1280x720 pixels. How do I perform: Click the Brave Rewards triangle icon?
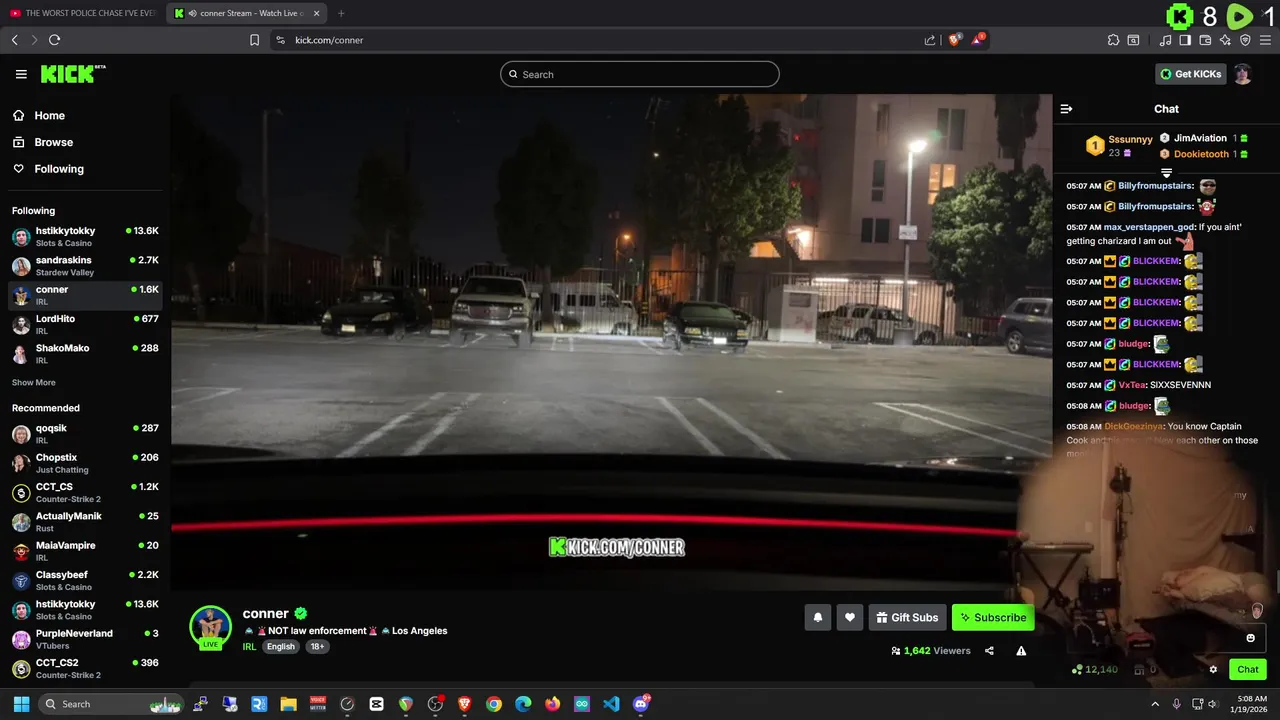click(x=979, y=40)
